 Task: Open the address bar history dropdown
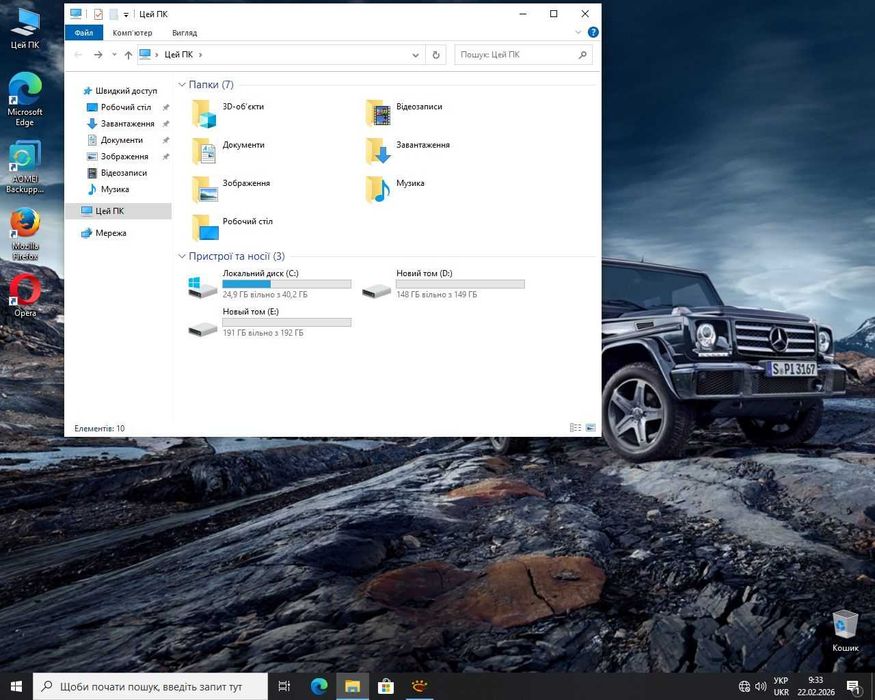click(416, 55)
